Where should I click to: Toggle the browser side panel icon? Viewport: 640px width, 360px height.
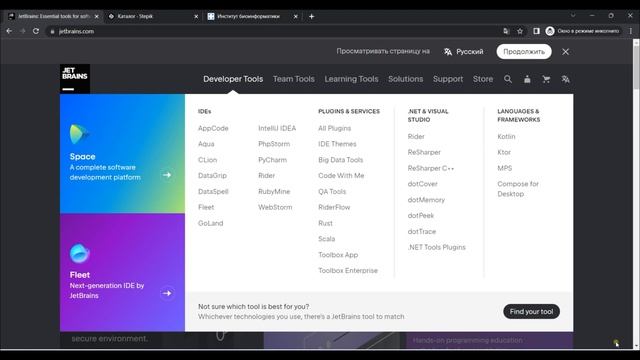(x=536, y=31)
